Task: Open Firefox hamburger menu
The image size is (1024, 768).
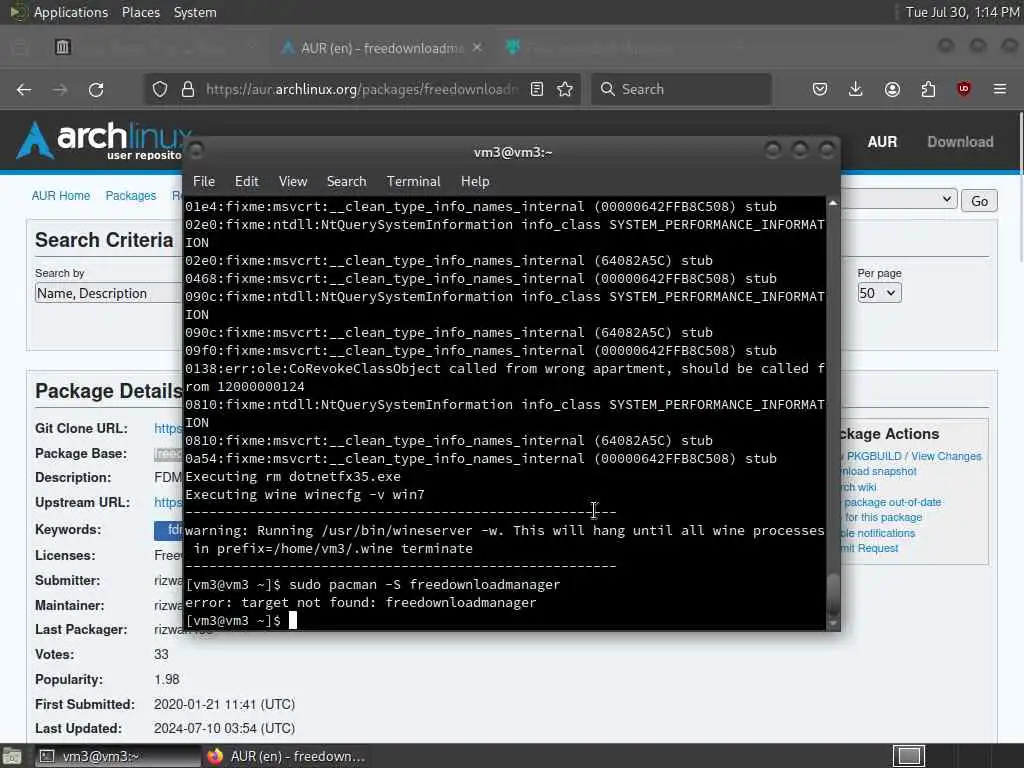Action: coord(1000,89)
